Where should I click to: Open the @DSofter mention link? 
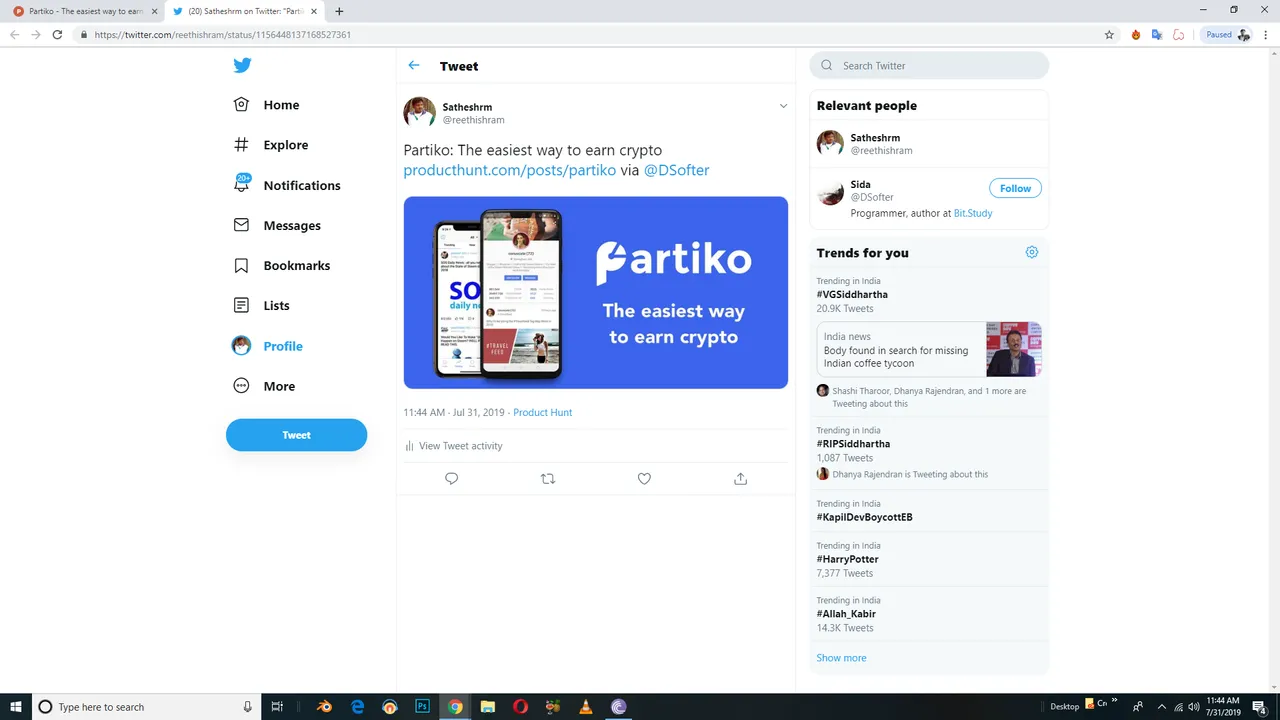click(x=676, y=170)
